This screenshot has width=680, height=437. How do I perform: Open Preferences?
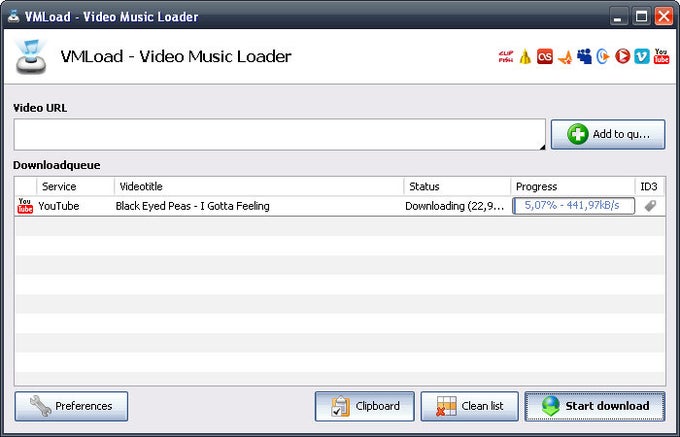pos(71,406)
